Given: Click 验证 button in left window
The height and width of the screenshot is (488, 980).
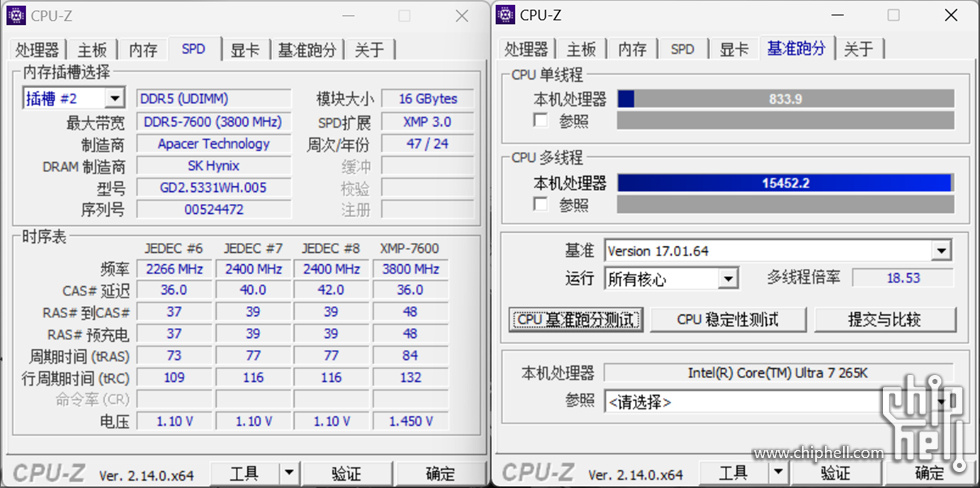Looking at the screenshot, I should [x=346, y=473].
